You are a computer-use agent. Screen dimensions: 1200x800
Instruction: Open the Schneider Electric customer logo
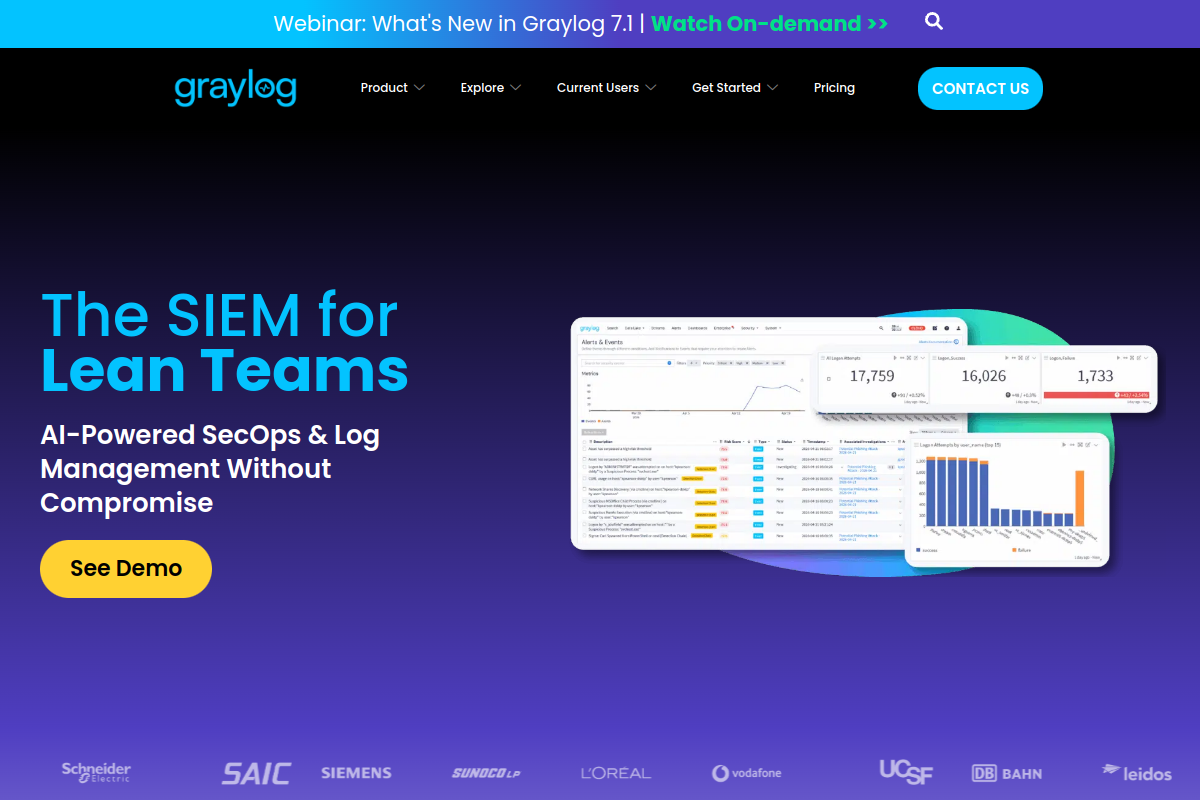point(96,772)
